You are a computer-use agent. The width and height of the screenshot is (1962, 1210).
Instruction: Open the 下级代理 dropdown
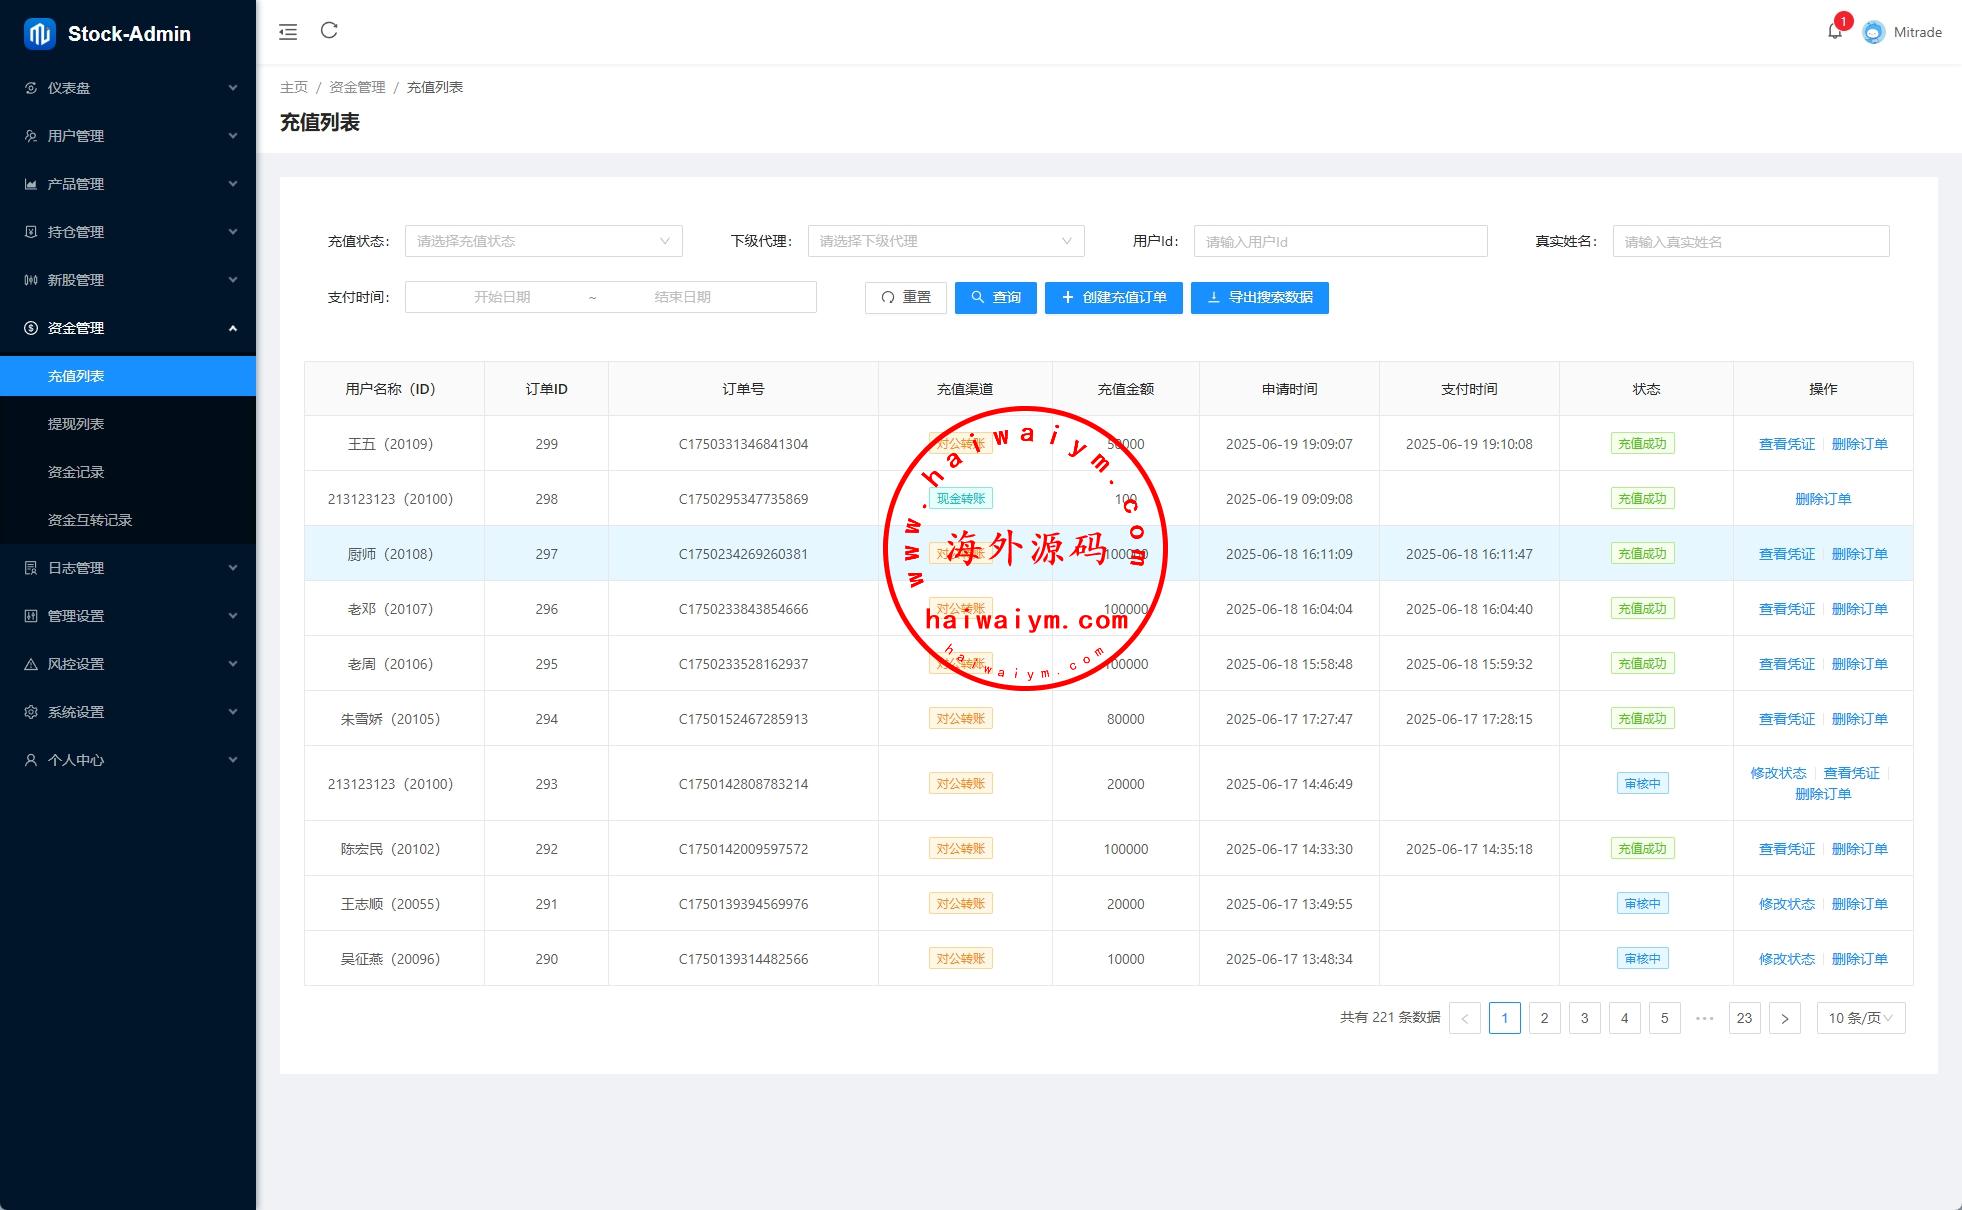[x=945, y=241]
